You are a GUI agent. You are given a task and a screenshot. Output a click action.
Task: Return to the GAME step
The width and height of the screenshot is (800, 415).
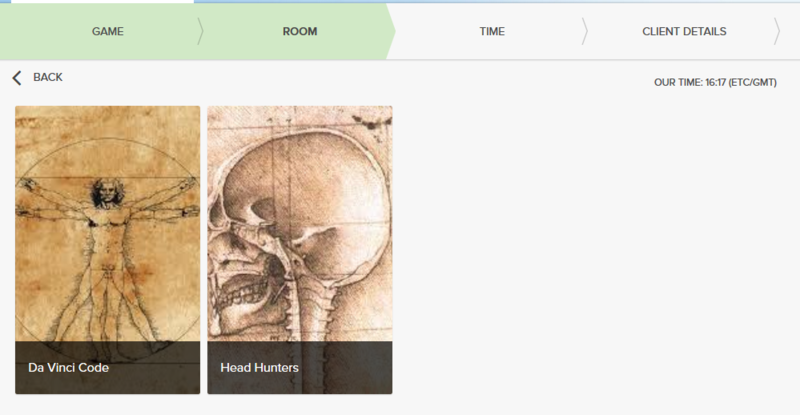[x=108, y=32]
